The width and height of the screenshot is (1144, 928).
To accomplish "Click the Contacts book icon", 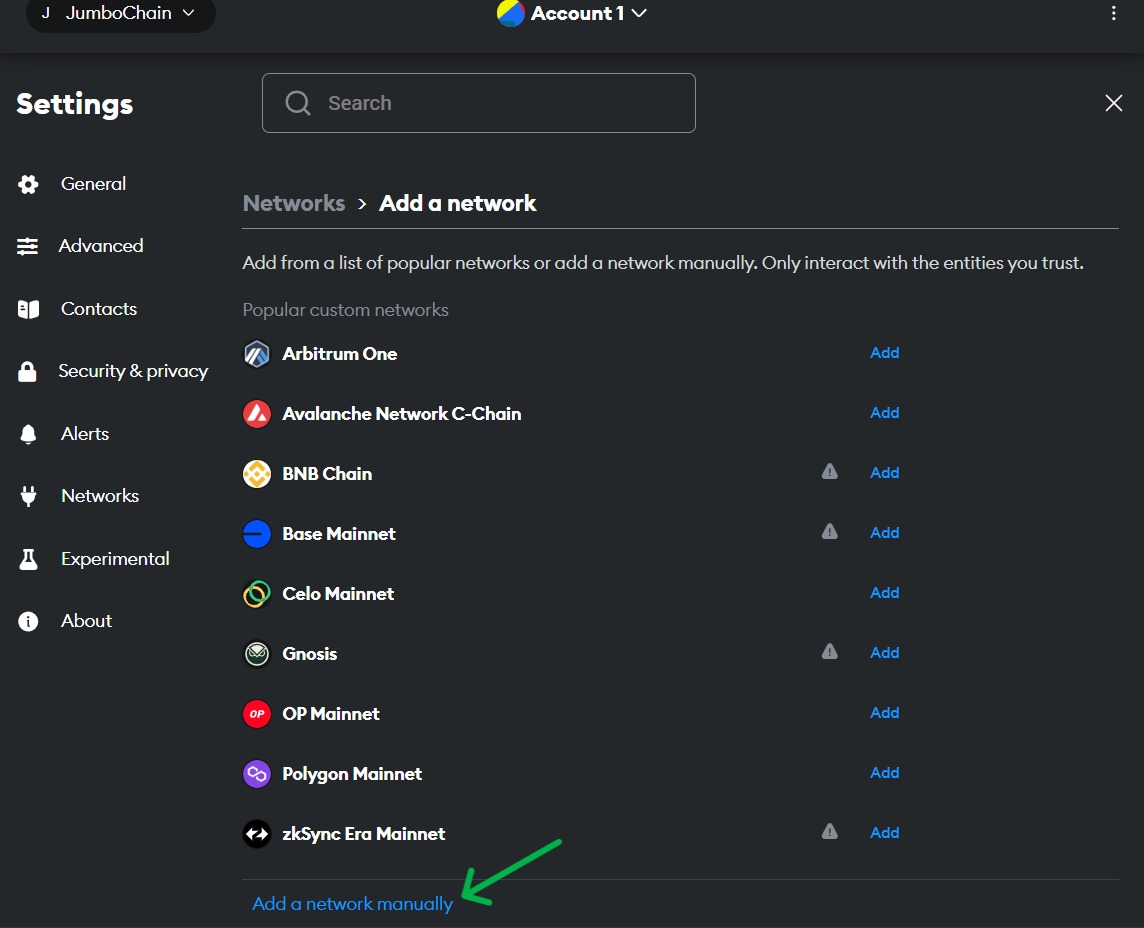I will (x=28, y=309).
